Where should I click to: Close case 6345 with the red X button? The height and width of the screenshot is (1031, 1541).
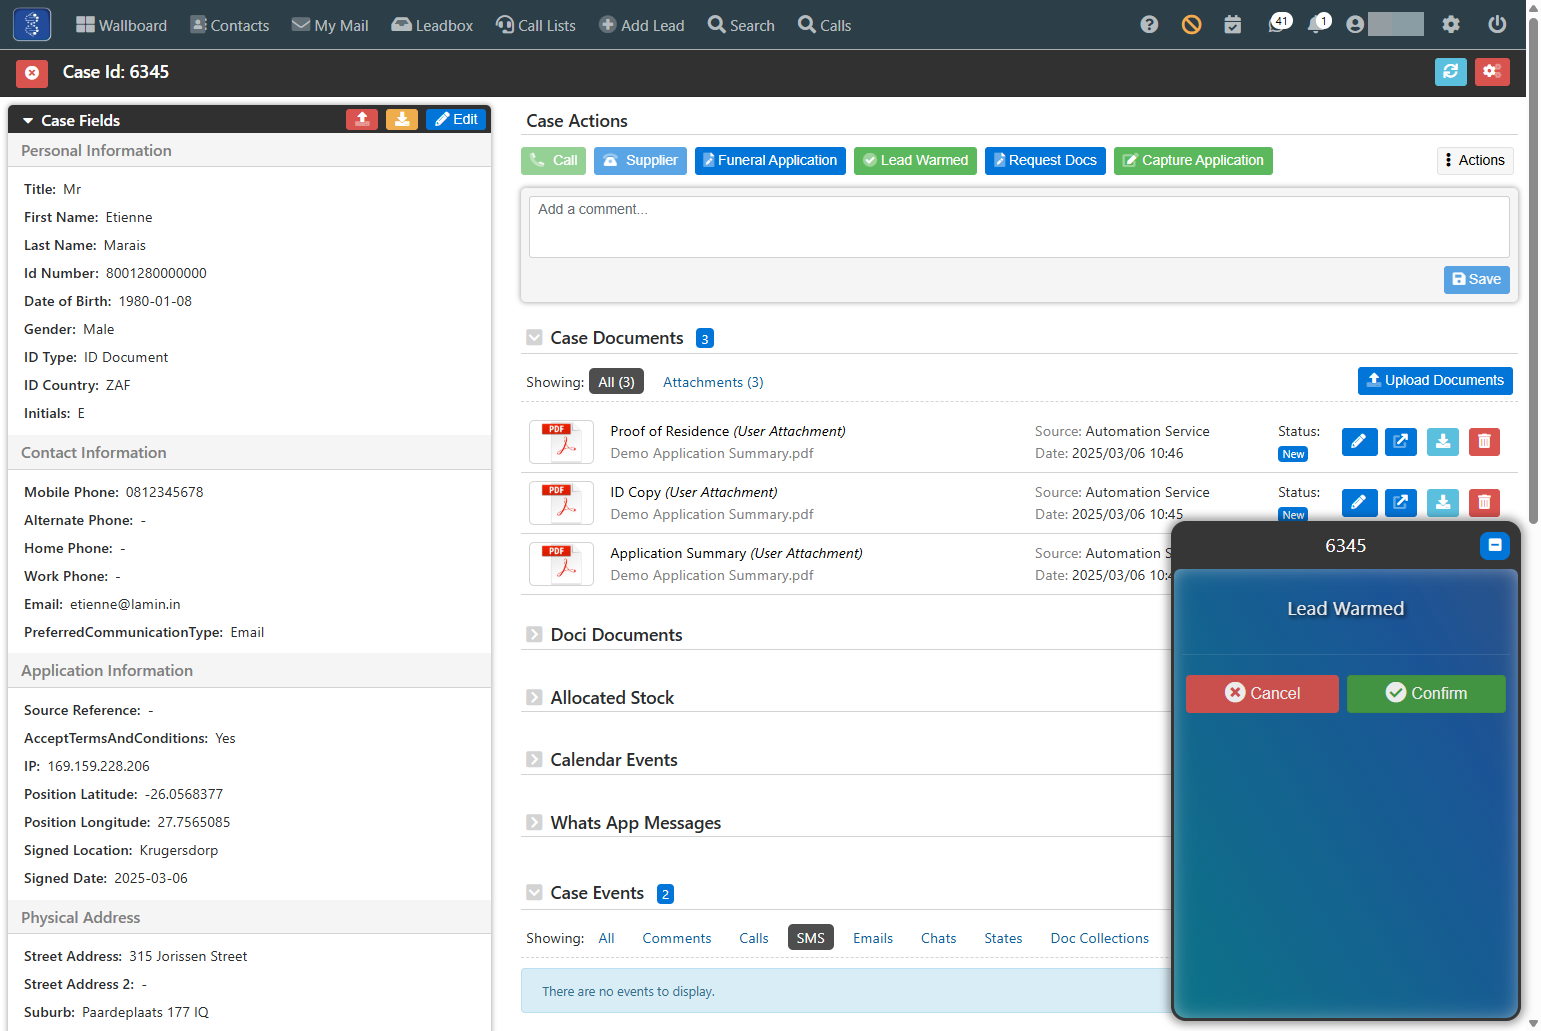click(32, 72)
